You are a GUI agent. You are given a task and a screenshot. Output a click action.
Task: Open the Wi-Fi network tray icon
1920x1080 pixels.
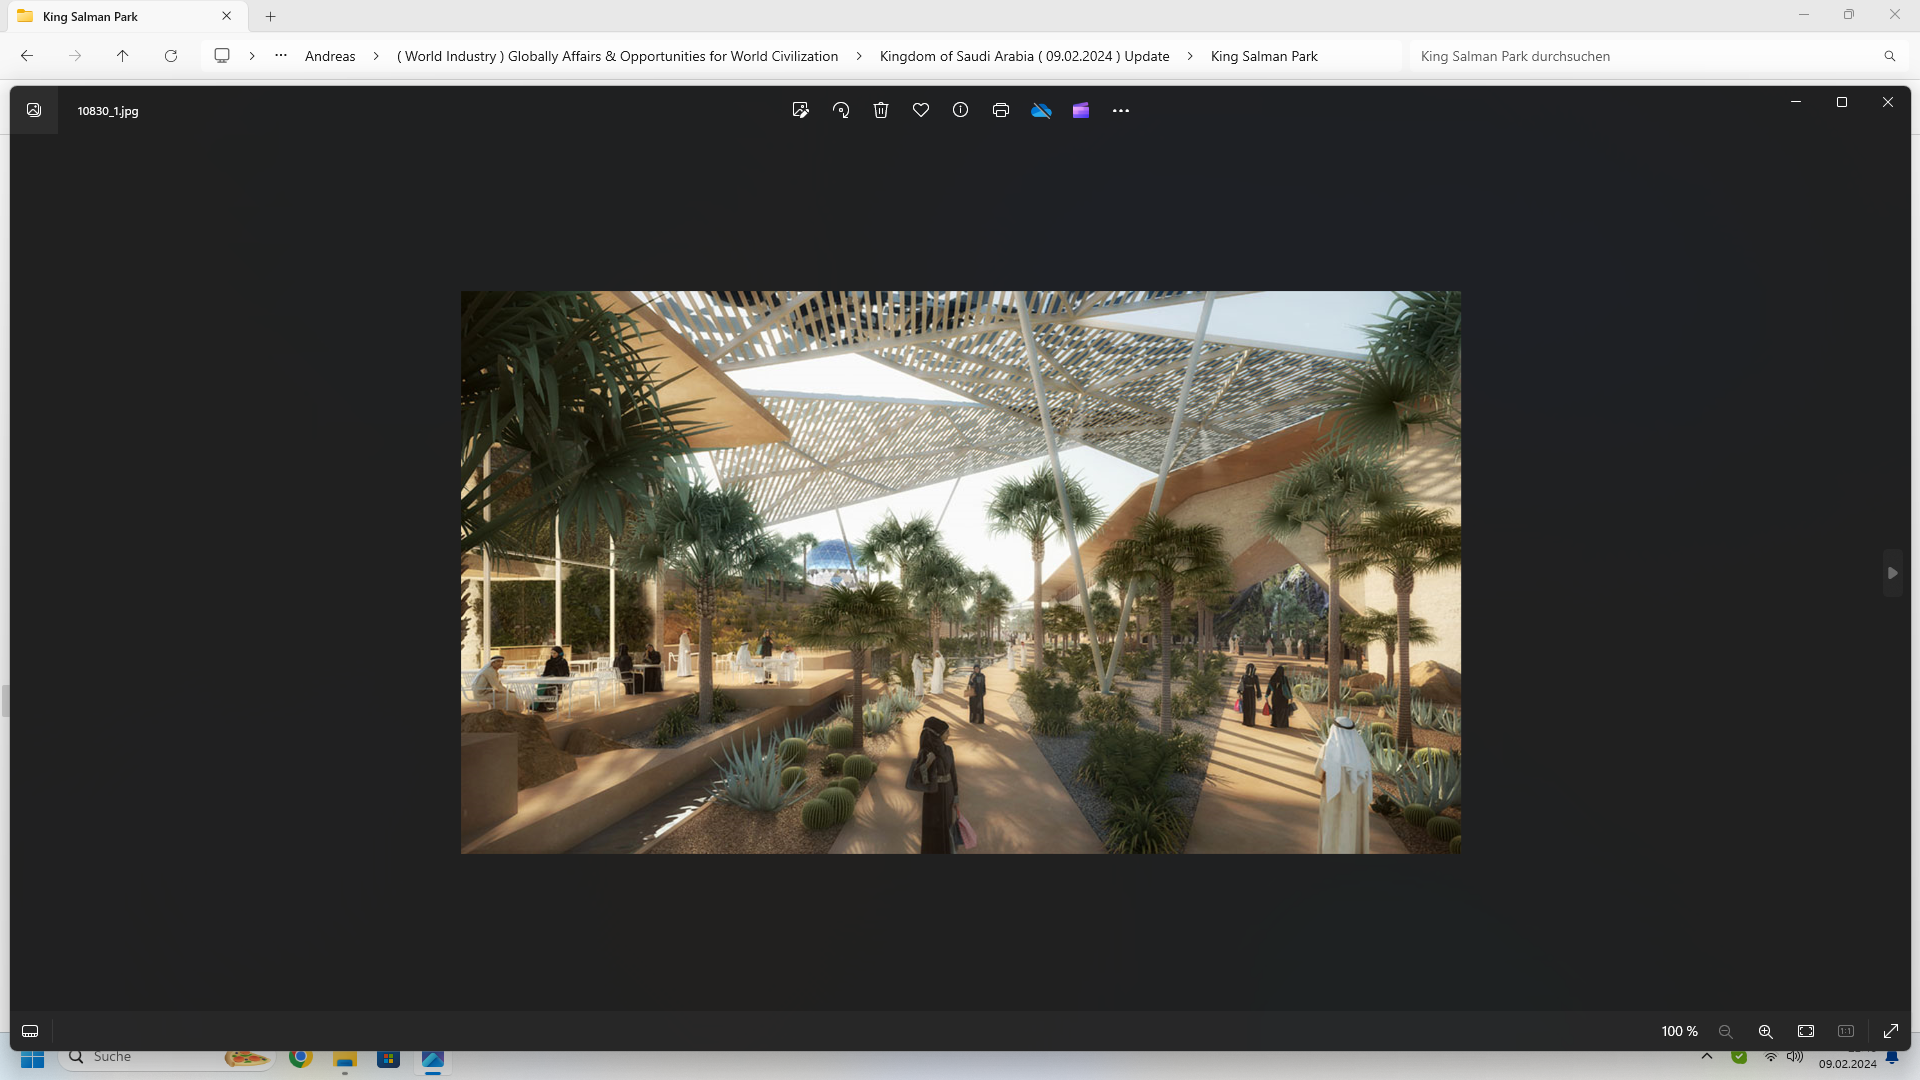1771,1057
